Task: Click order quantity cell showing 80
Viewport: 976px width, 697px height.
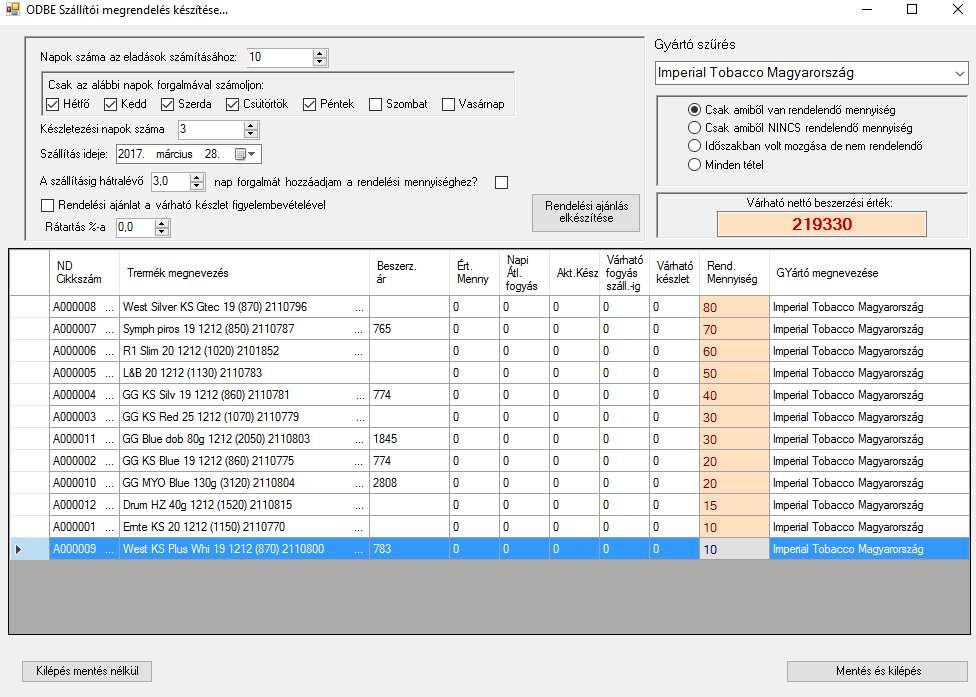Action: tap(734, 307)
